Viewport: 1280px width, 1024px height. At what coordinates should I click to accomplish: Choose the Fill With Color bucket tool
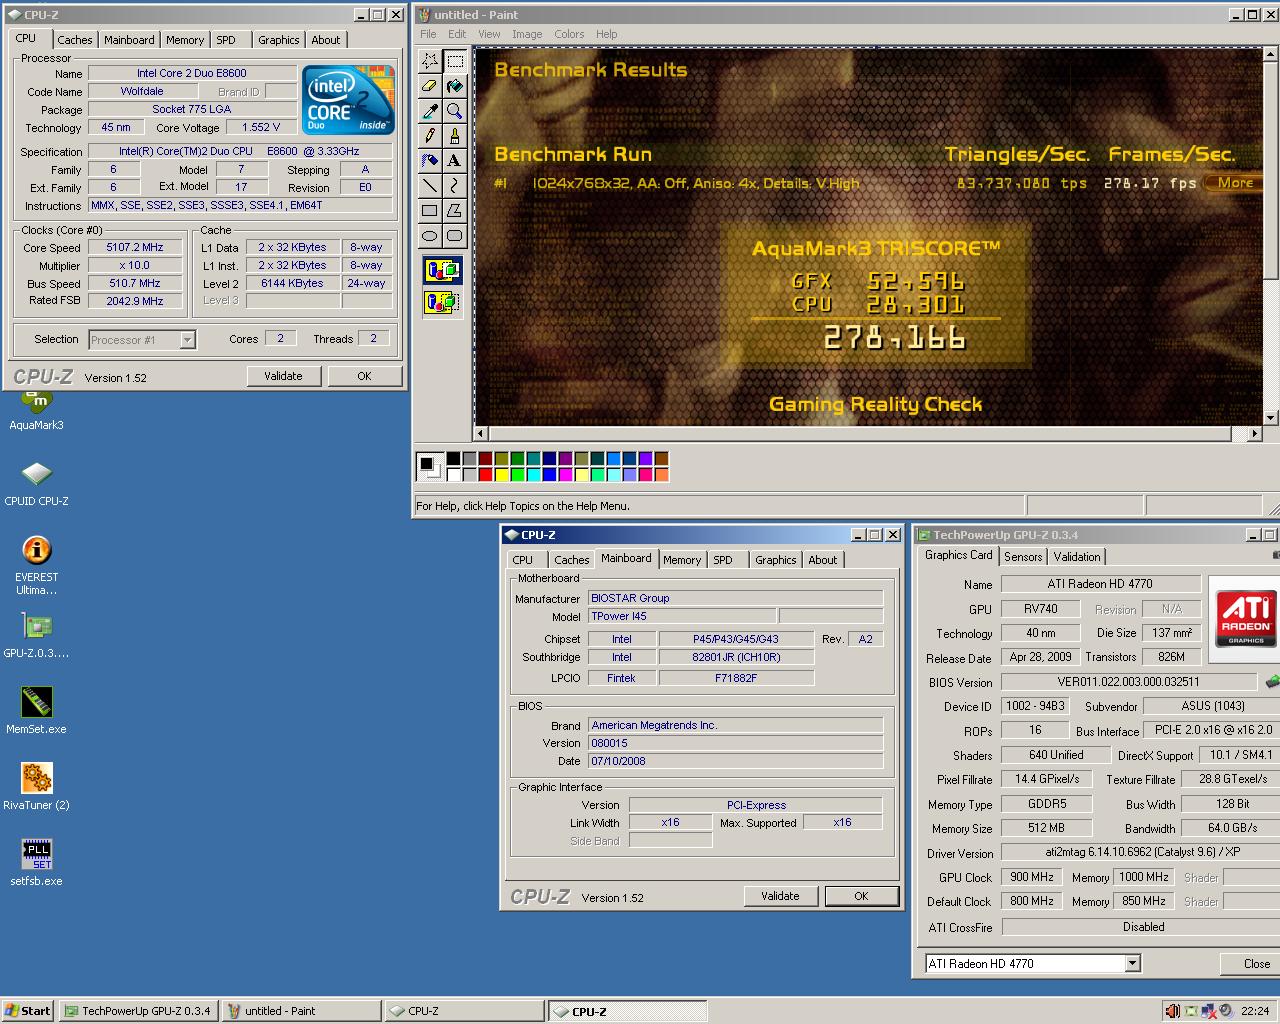coord(454,86)
